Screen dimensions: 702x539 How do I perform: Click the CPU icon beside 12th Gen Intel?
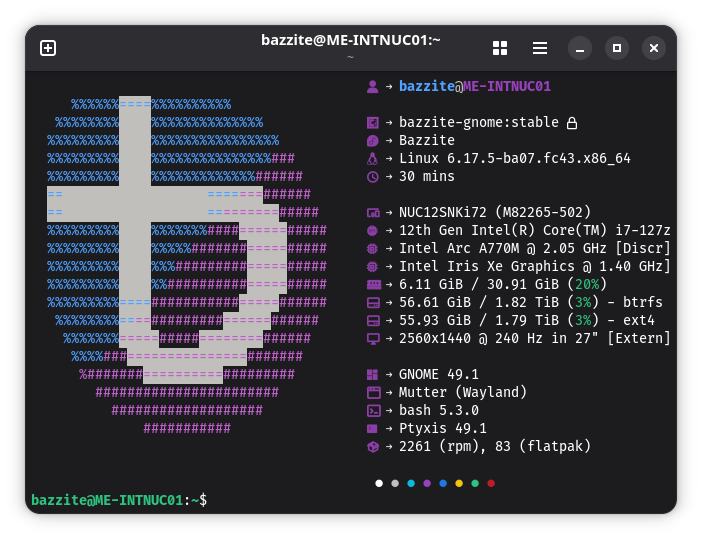pos(373,231)
